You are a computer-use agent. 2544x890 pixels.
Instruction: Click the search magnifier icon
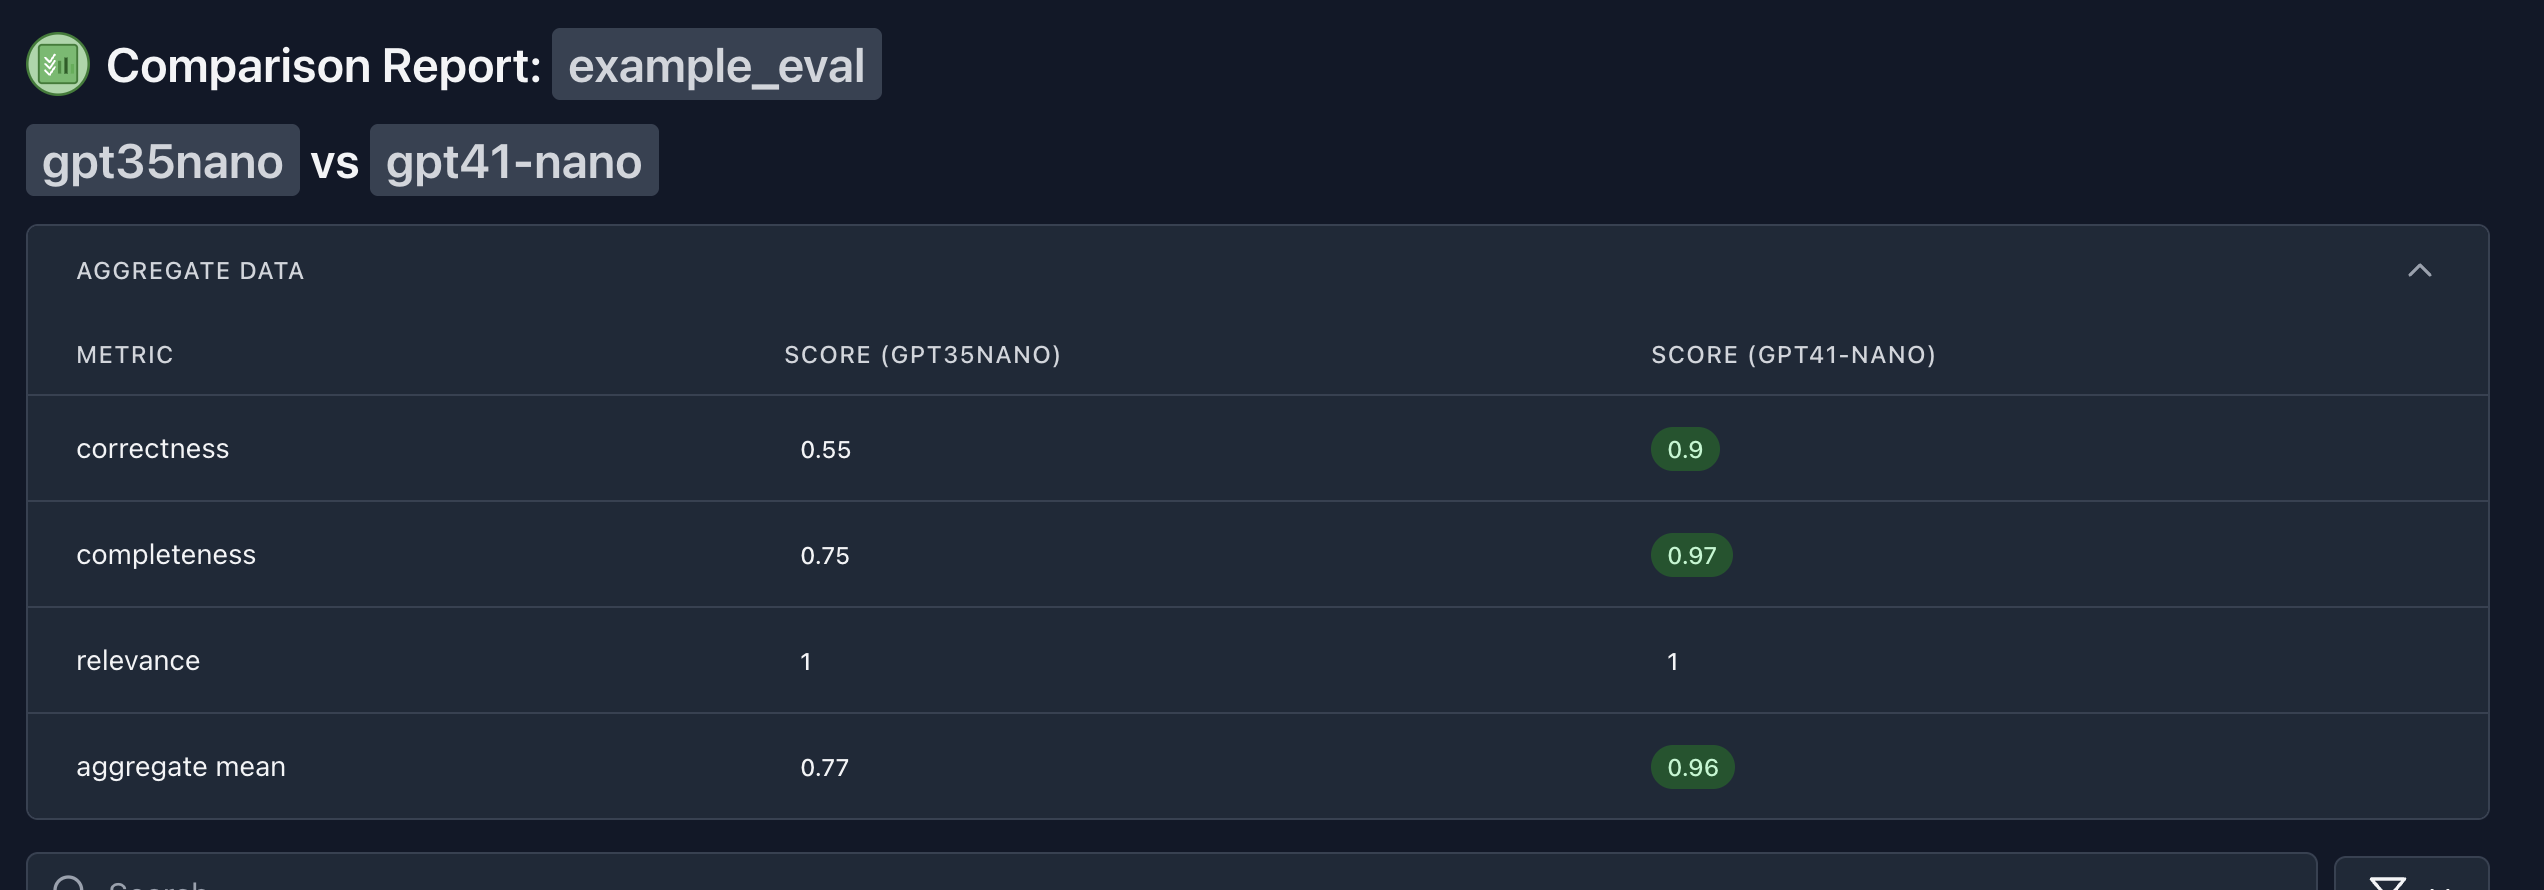(x=69, y=882)
